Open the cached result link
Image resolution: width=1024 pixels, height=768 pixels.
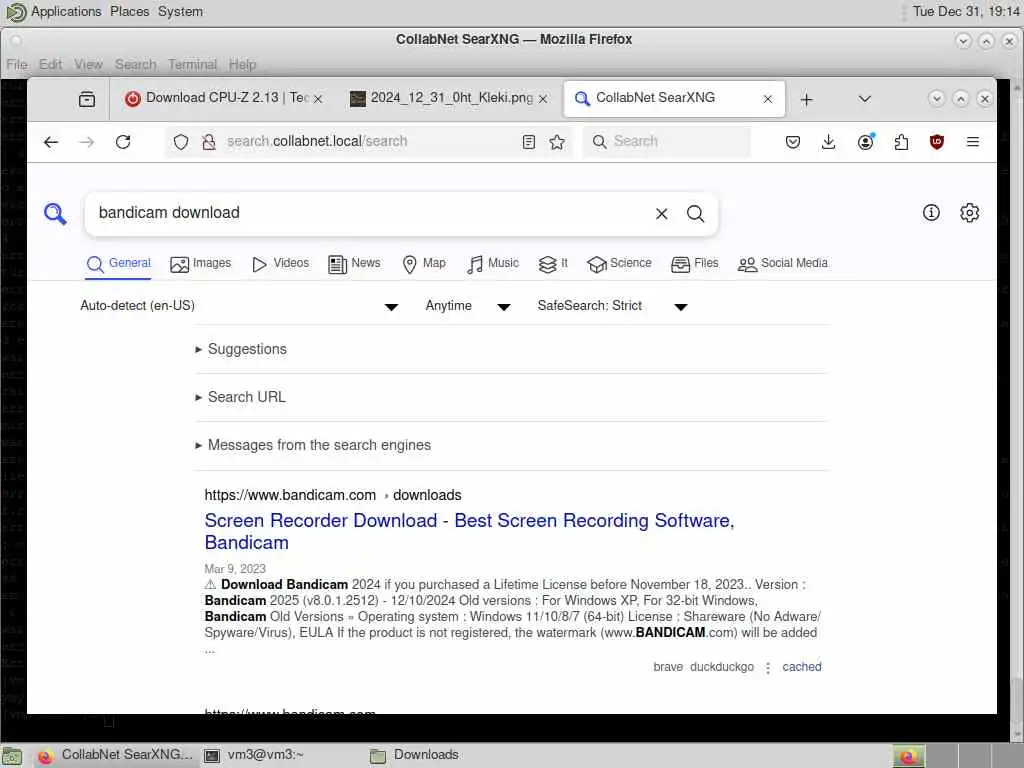[802, 667]
